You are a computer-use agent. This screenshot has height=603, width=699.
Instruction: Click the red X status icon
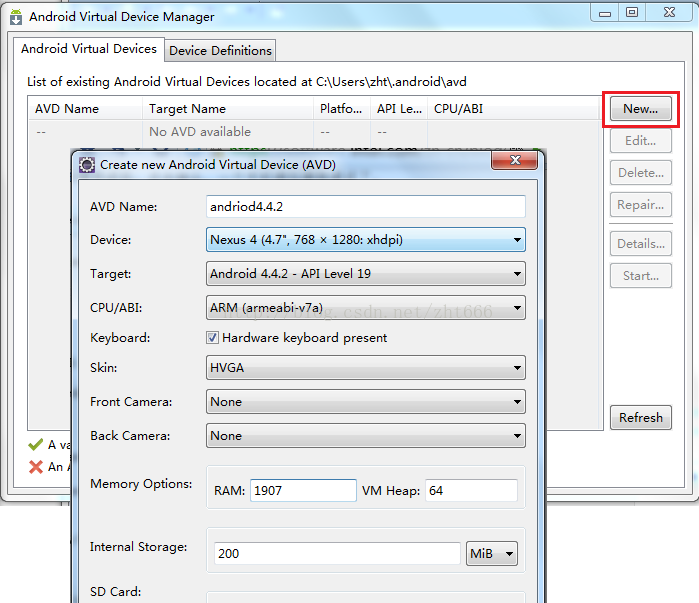tap(36, 467)
